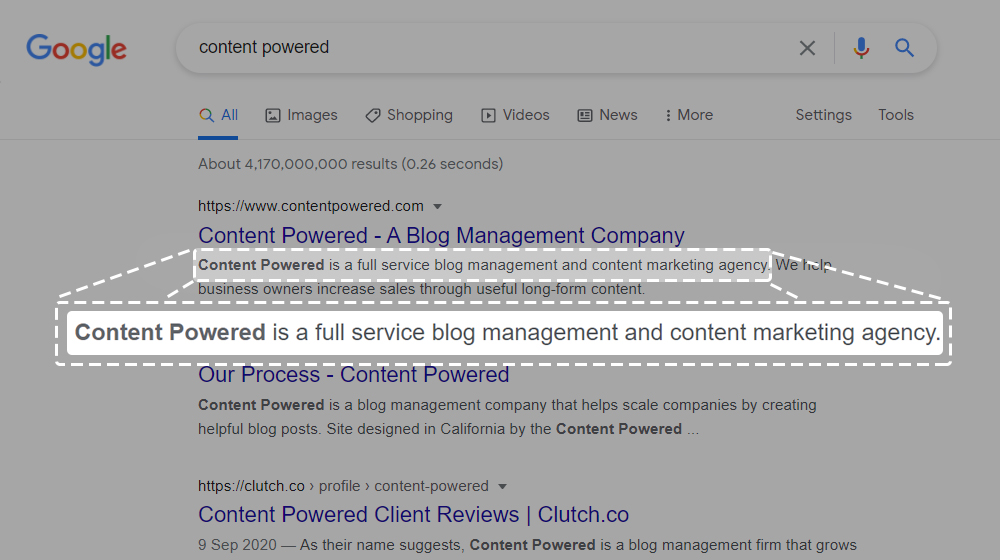Click the '9 Sep 2020' snippet date

[237, 545]
